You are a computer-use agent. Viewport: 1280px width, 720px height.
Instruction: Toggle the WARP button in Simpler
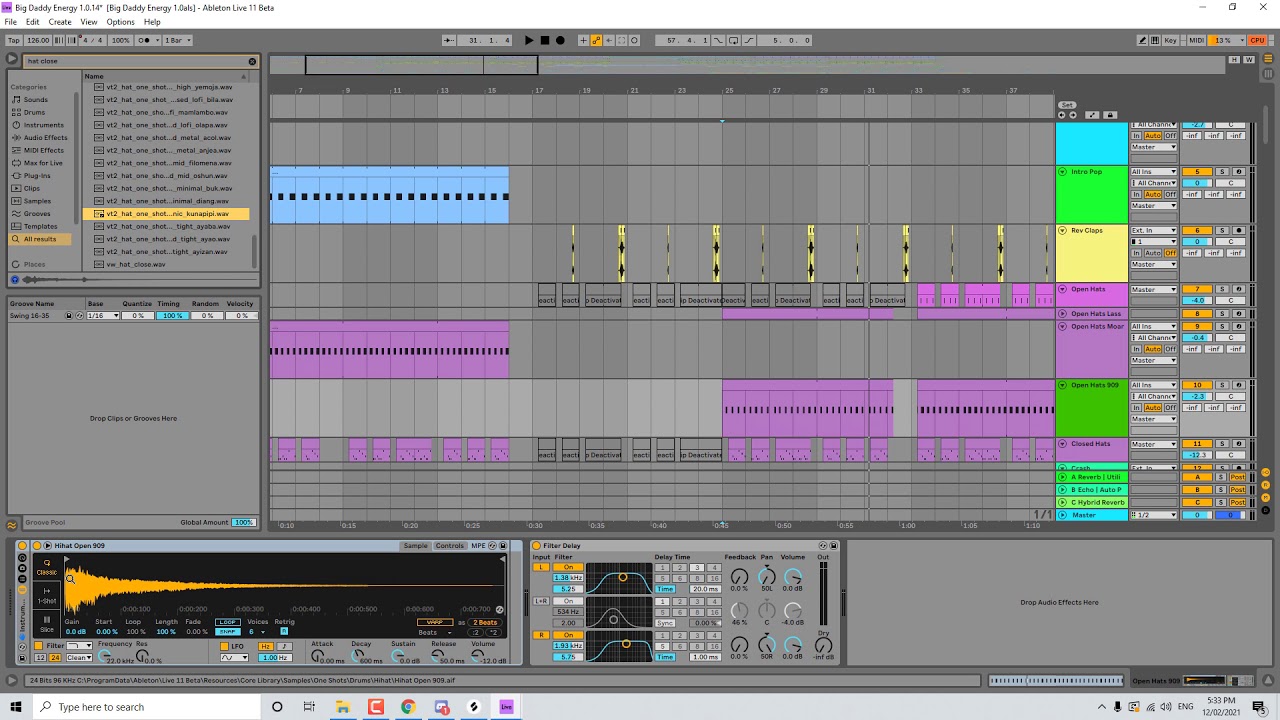435,622
